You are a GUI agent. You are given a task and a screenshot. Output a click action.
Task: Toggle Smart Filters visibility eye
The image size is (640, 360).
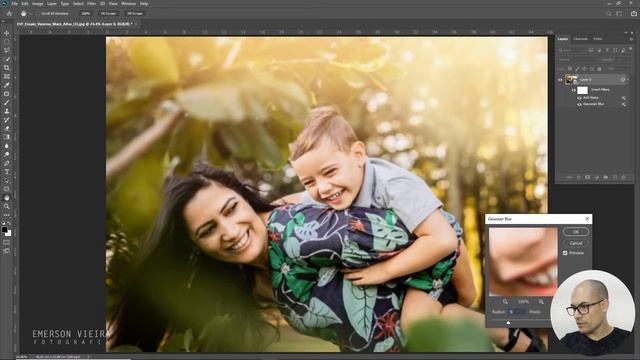(x=573, y=90)
